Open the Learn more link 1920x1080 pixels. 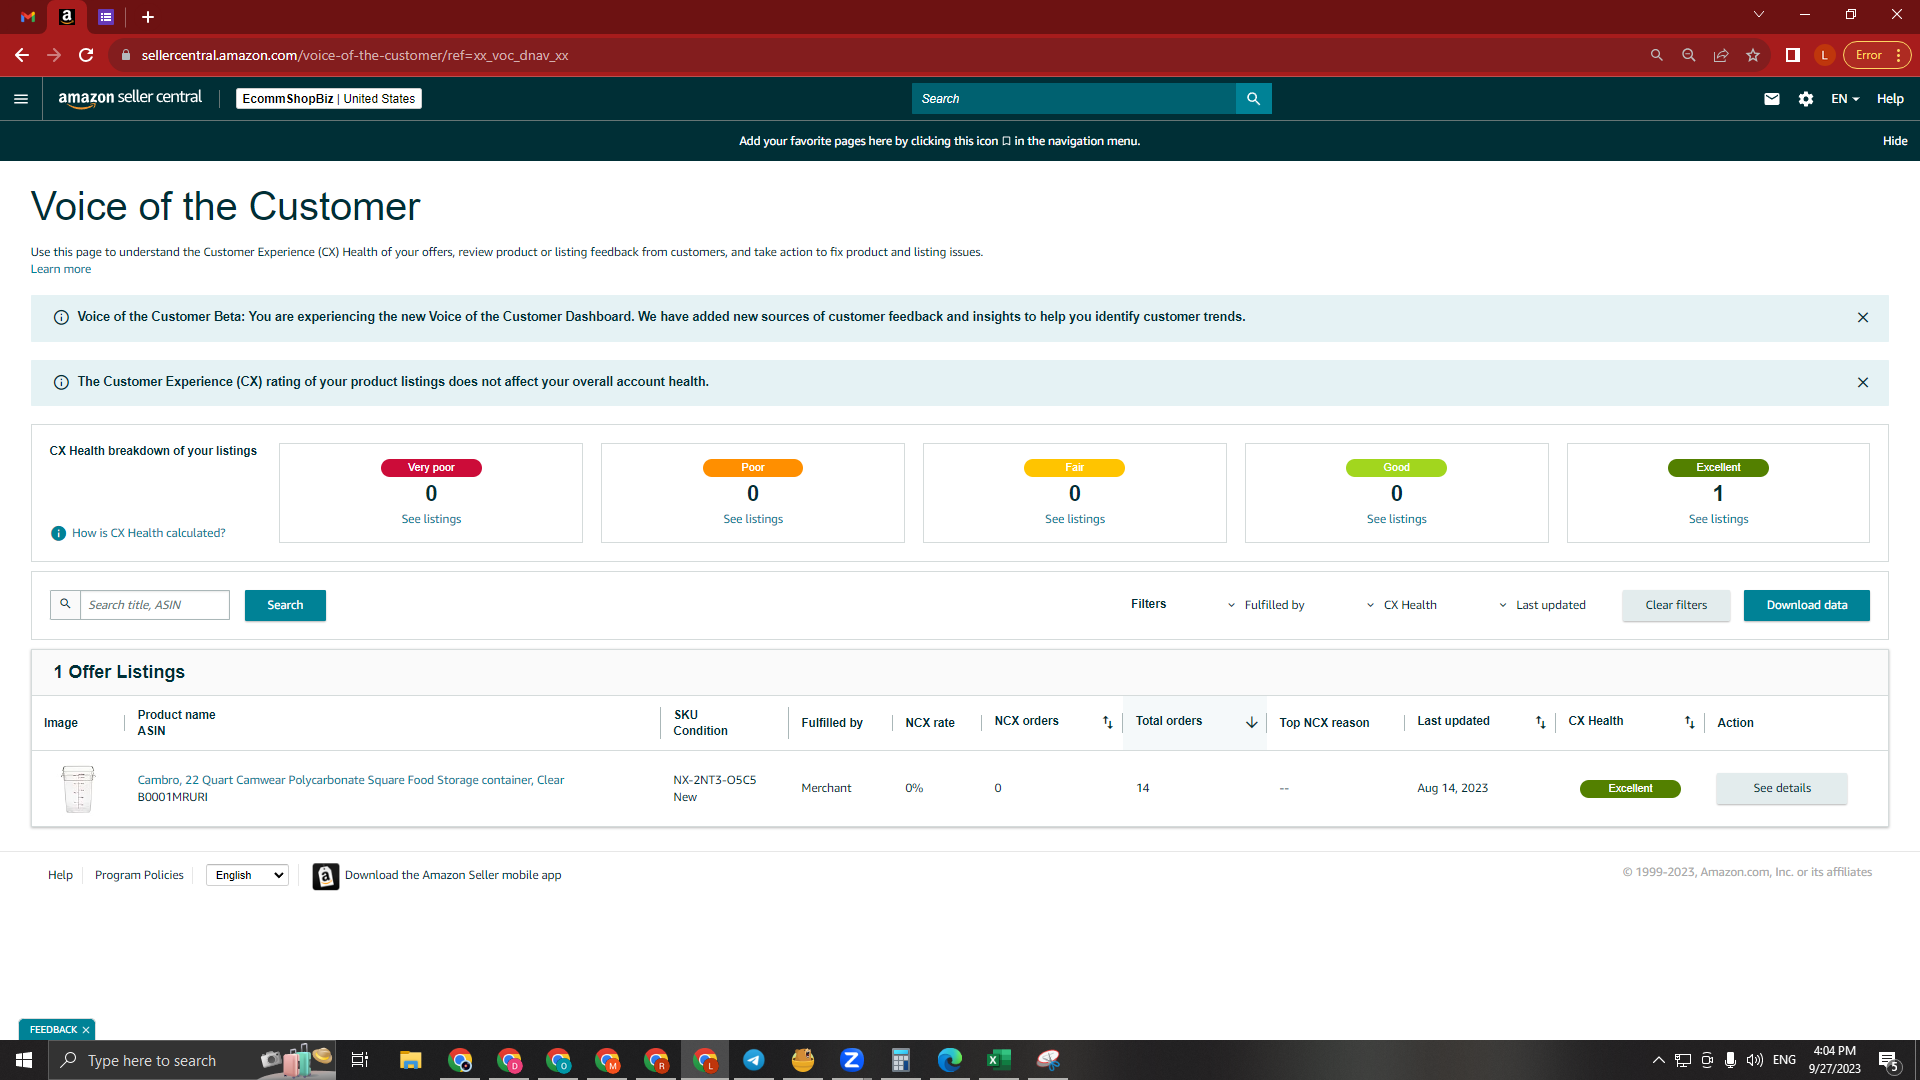pyautogui.click(x=61, y=270)
